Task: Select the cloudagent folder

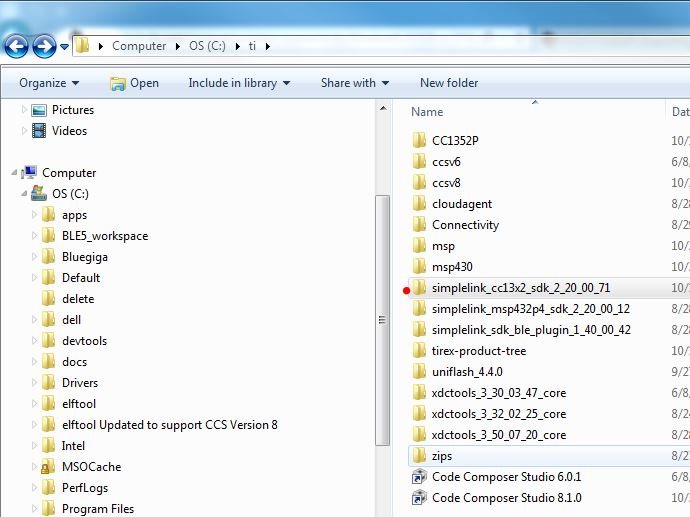Action: pos(462,204)
